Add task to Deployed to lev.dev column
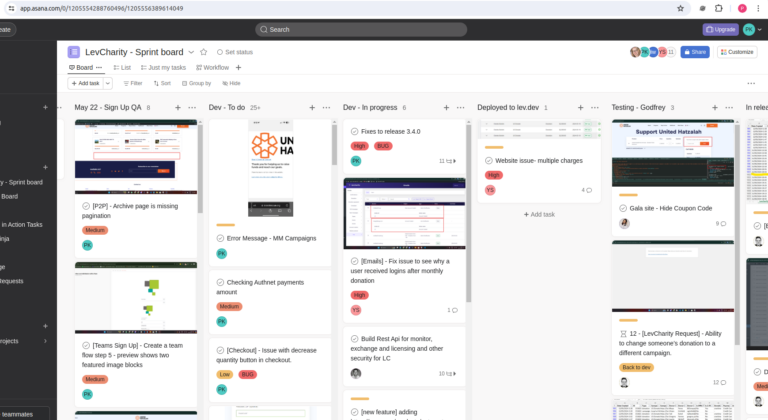The width and height of the screenshot is (768, 420). (x=580, y=107)
